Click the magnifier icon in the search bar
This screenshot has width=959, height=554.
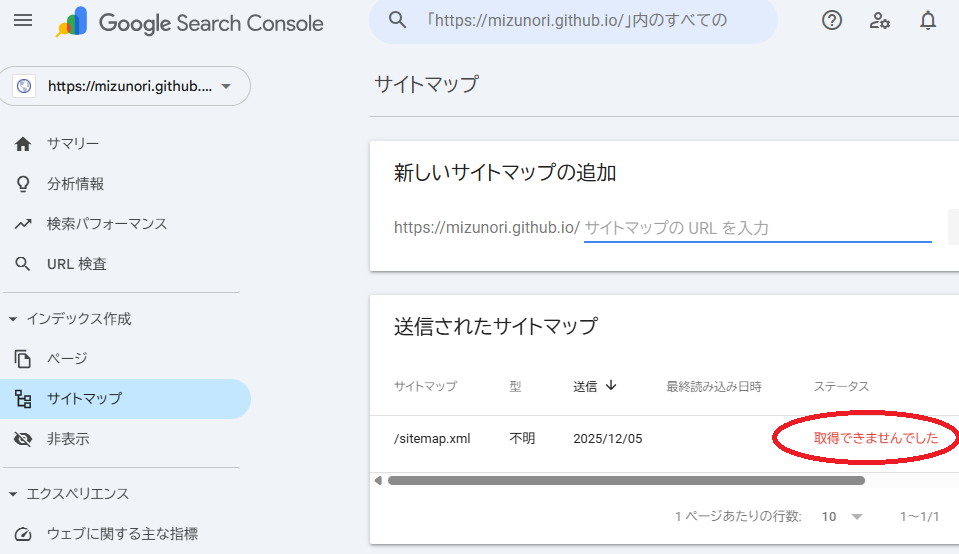(398, 20)
